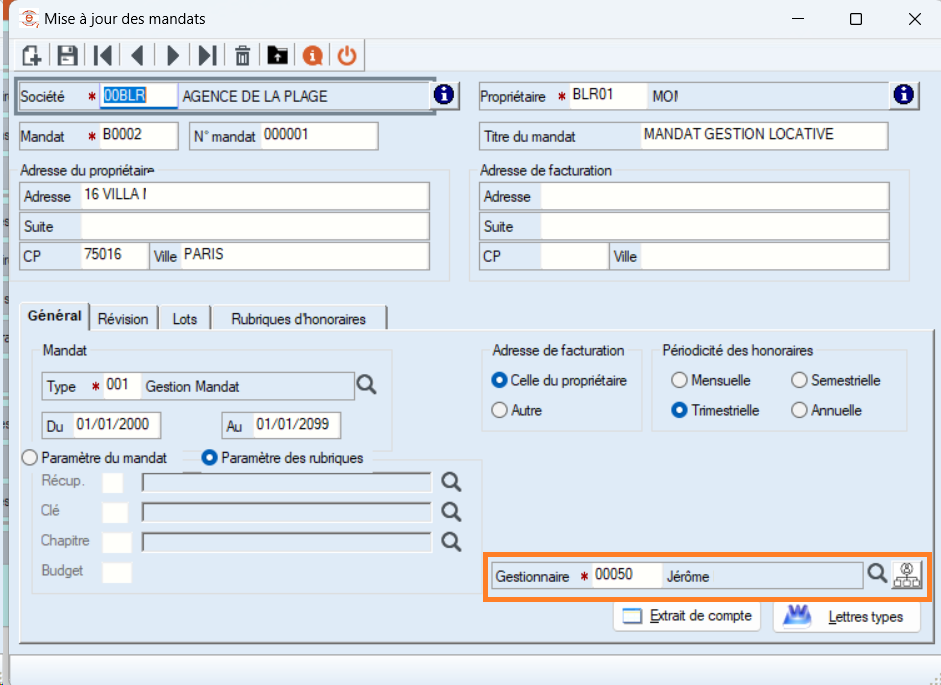Set fee periodicity to Annuelle
This screenshot has height=685, width=941.
point(827,411)
